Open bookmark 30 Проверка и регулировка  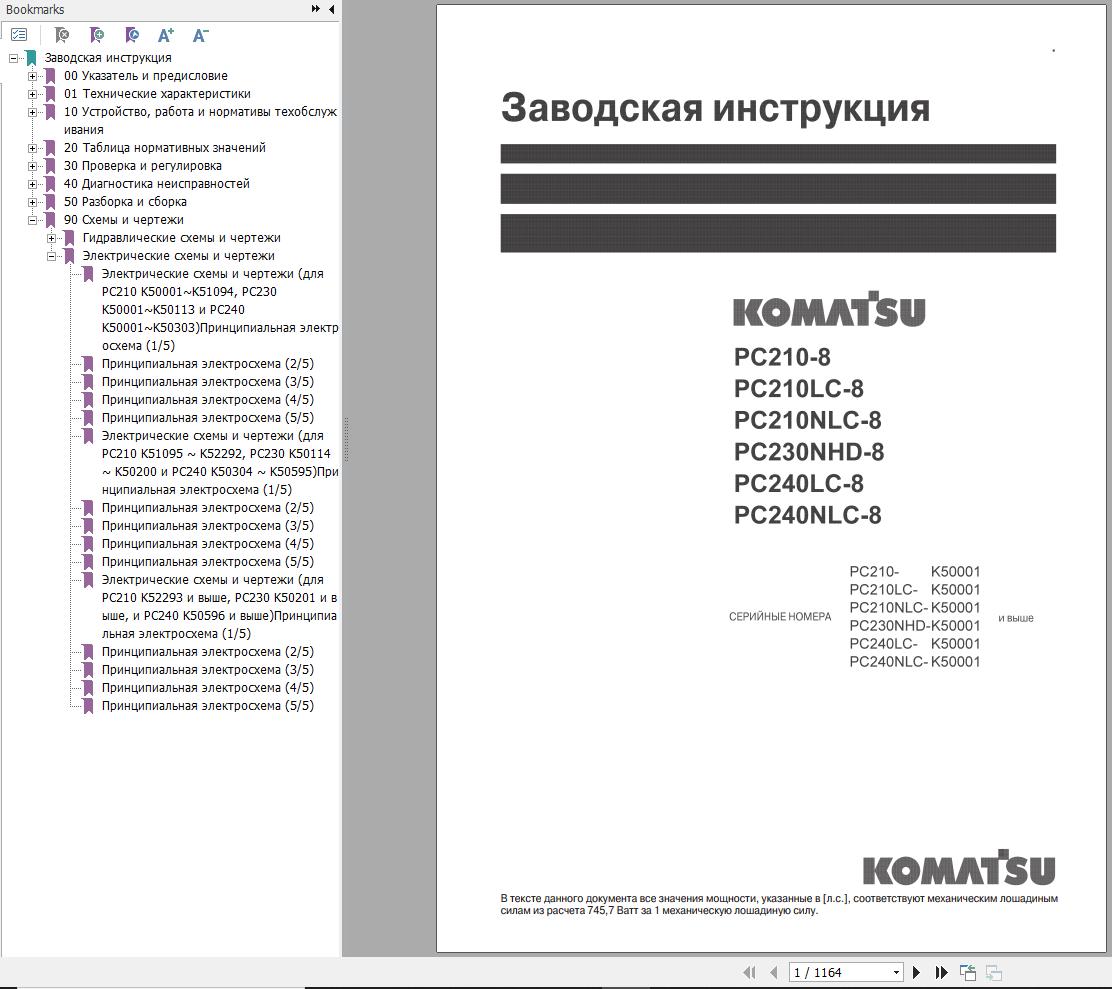click(143, 166)
